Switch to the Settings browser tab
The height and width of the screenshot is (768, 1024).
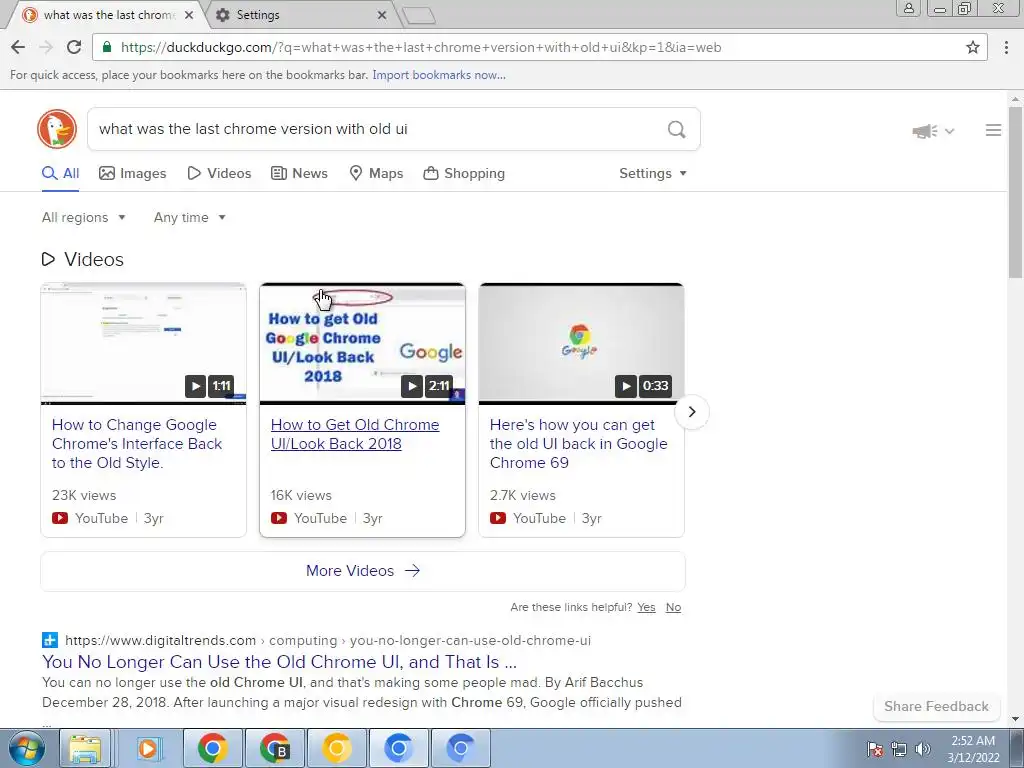pos(302,14)
